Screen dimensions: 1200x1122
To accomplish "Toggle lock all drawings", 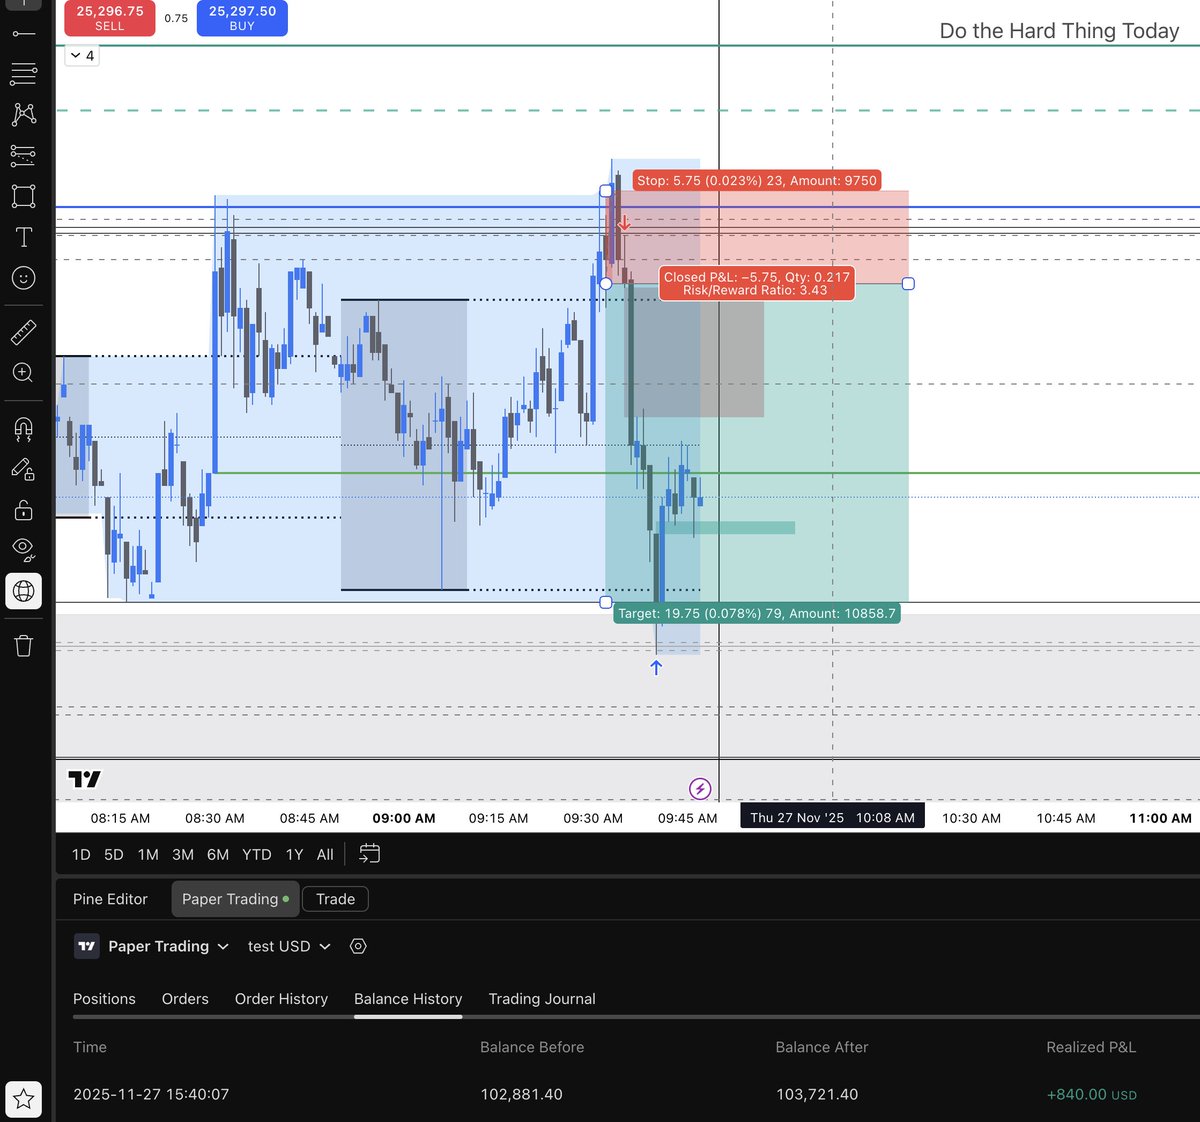I will (x=23, y=509).
